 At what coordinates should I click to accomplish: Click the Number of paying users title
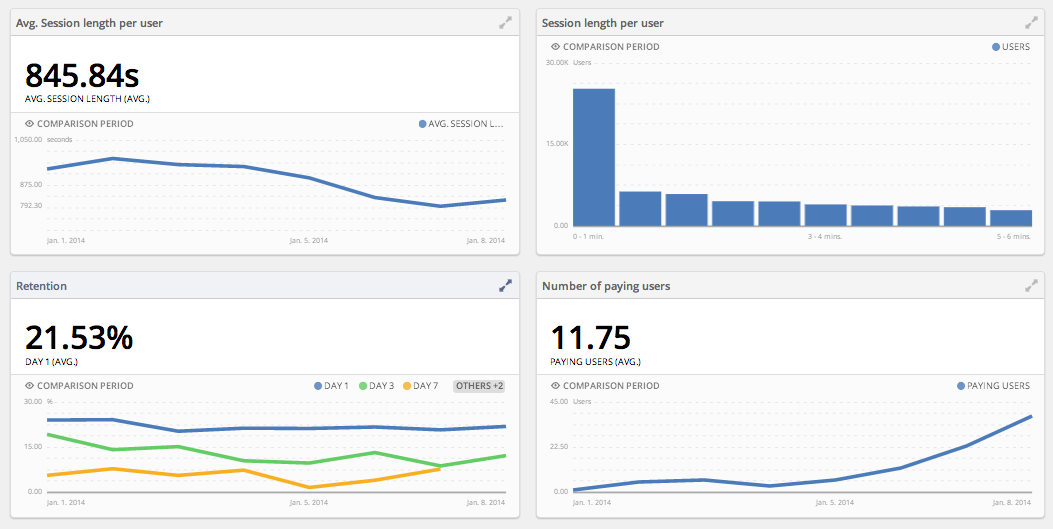[x=606, y=286]
